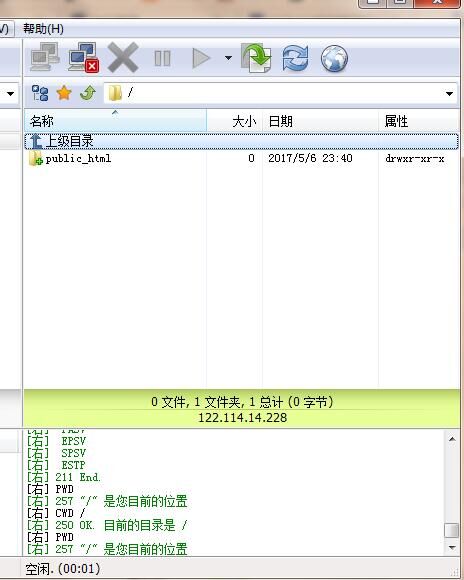Viewport: 464px width, 580px height.
Task: Click the globe browser icon
Action: pyautogui.click(x=334, y=58)
